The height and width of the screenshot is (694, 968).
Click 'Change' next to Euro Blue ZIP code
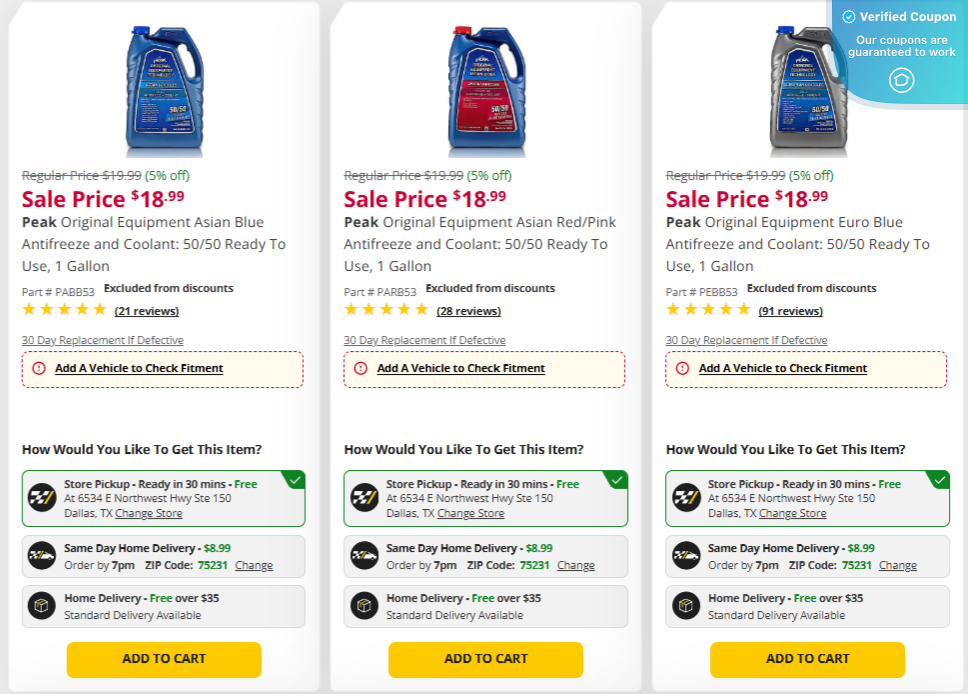(898, 565)
